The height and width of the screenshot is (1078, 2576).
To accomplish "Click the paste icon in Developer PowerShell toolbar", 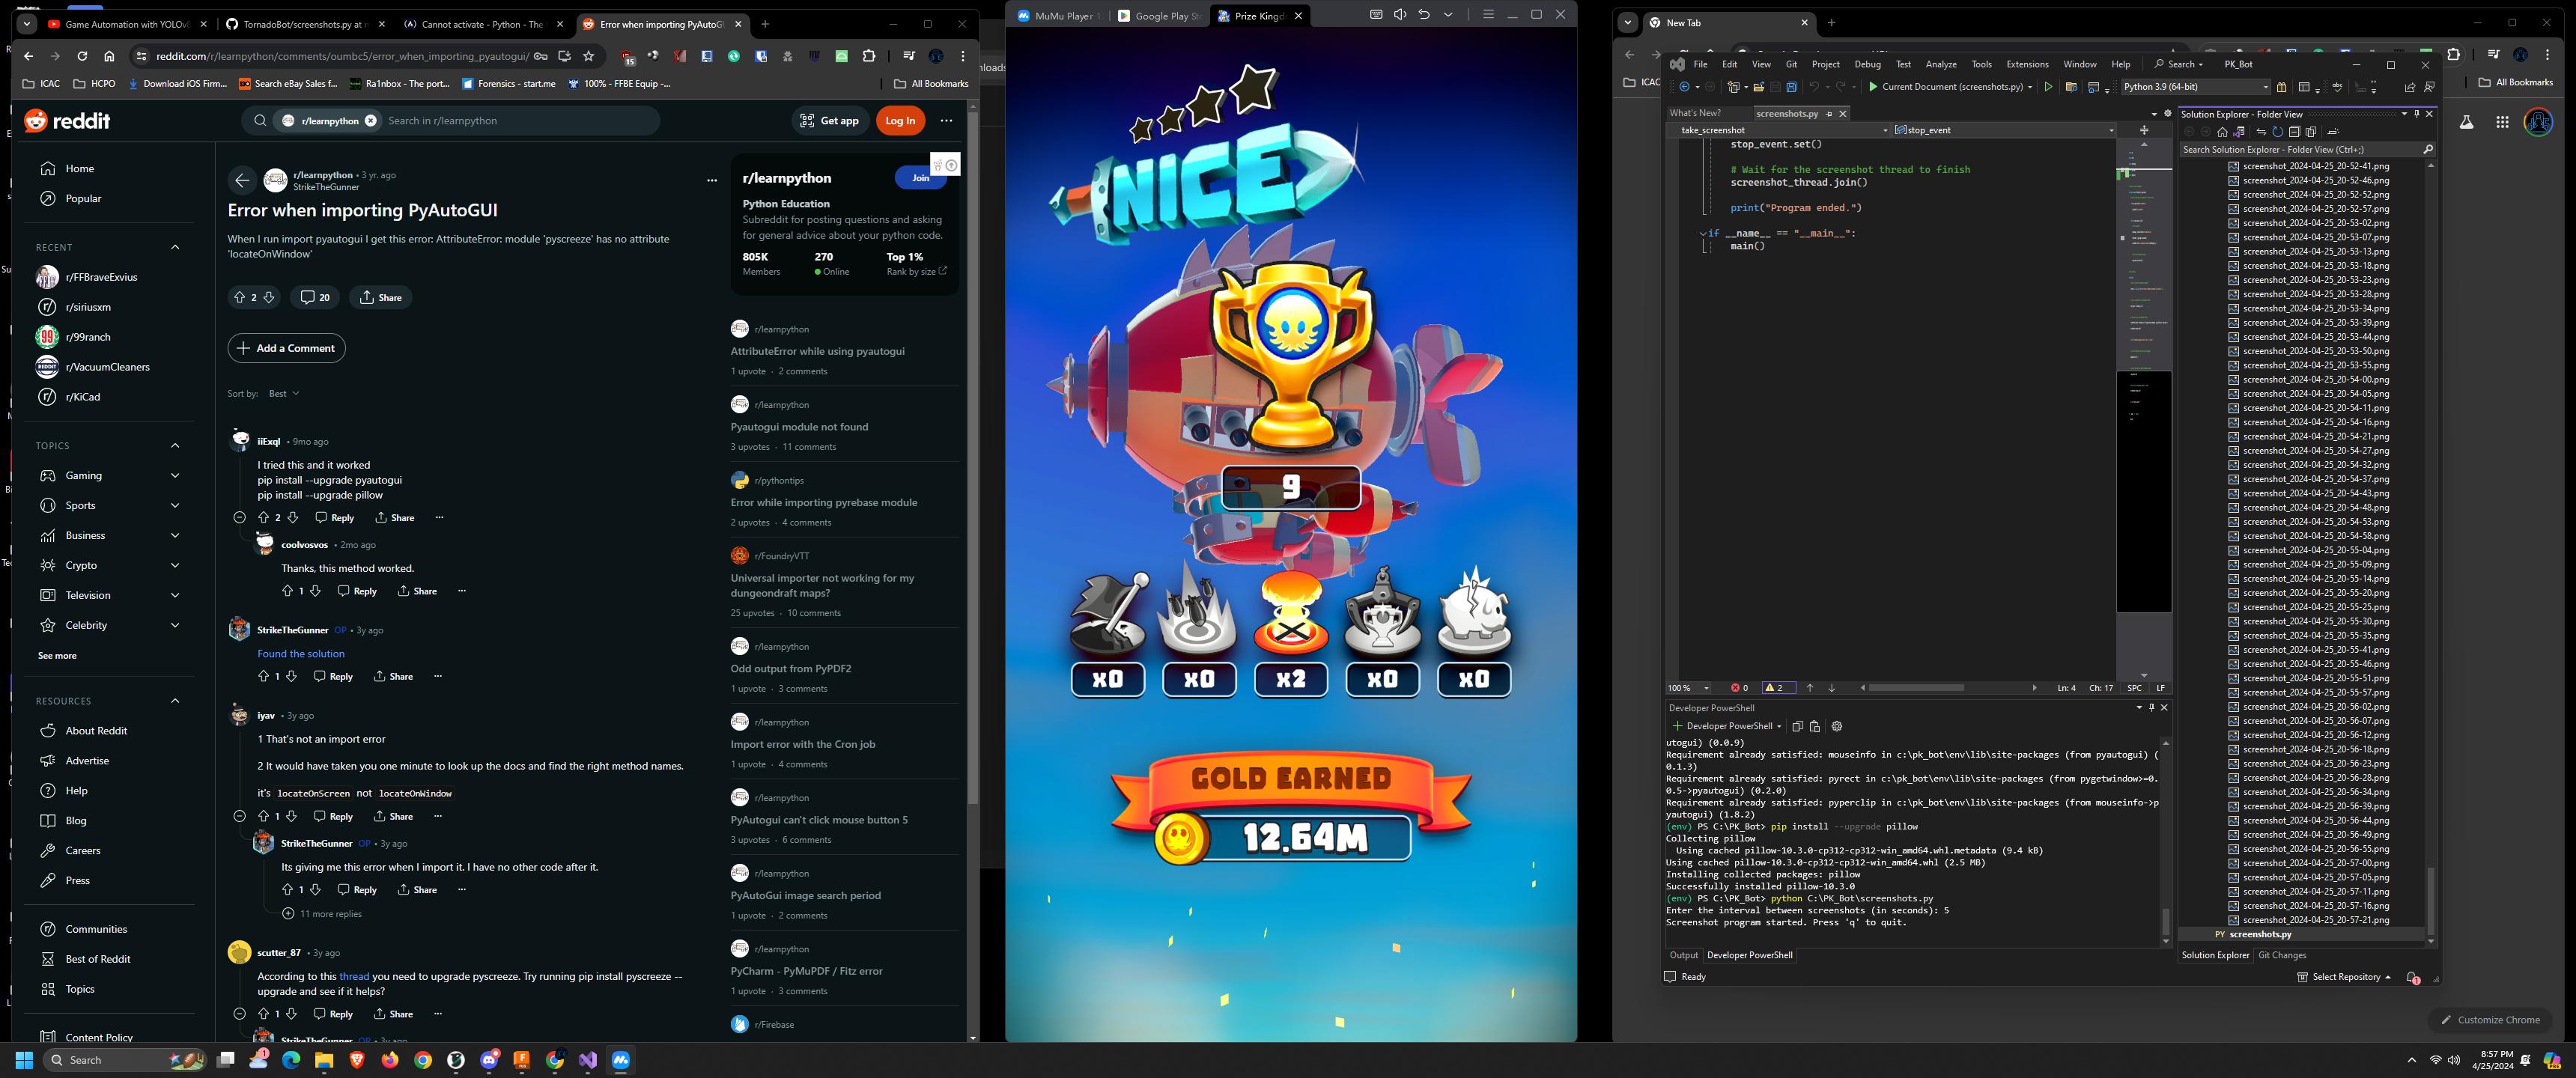I will (x=1815, y=726).
